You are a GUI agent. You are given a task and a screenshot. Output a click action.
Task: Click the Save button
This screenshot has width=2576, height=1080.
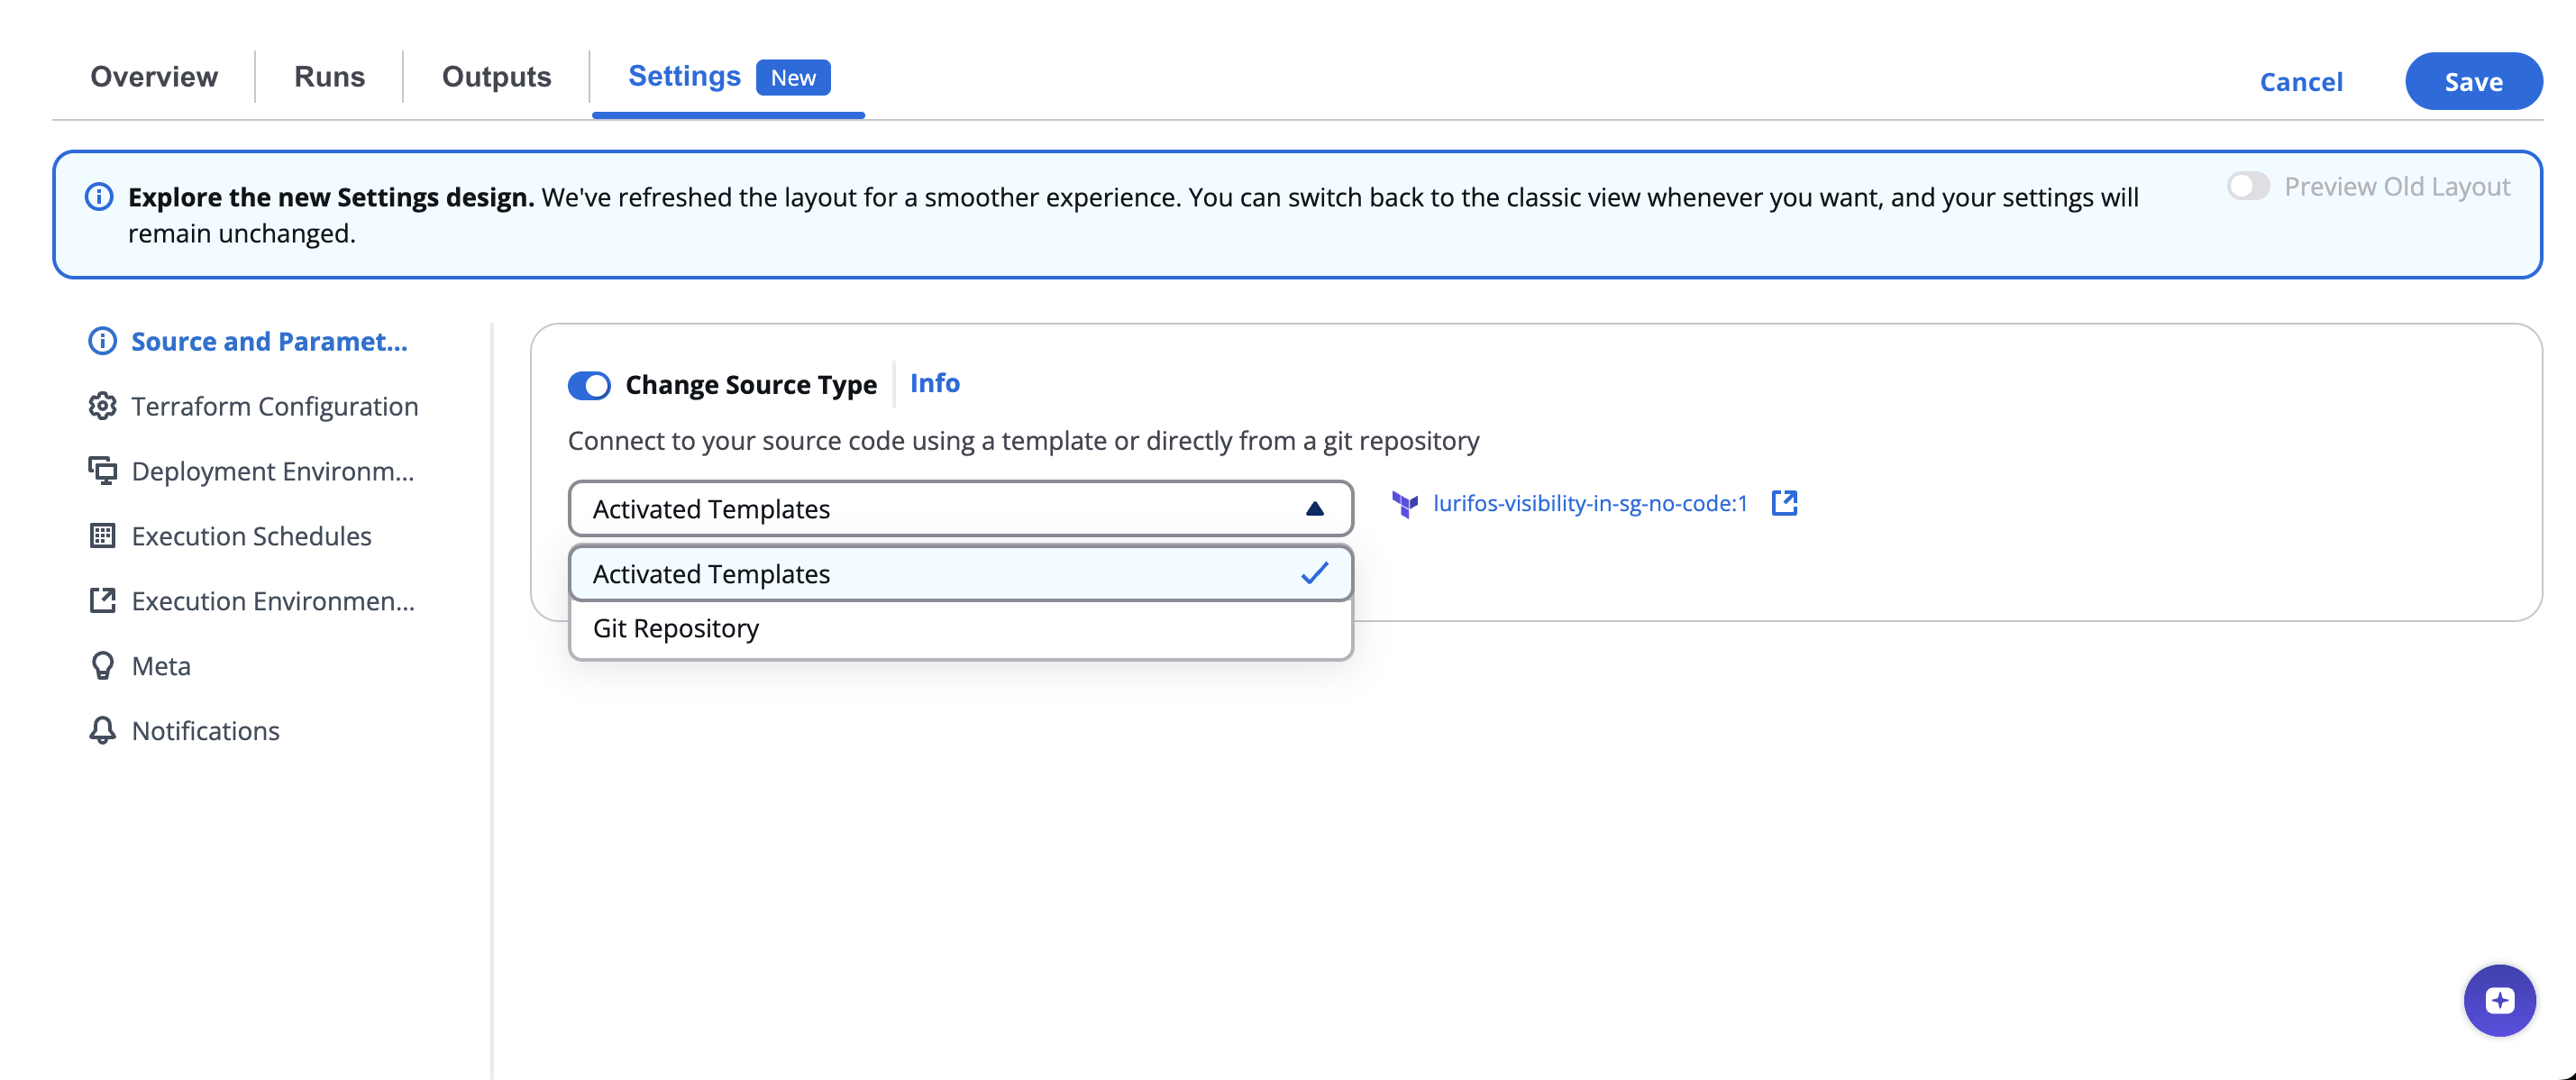(x=2473, y=82)
